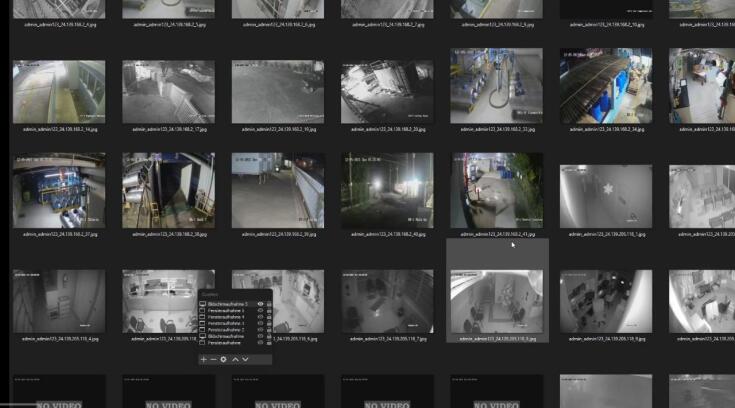Select thumbnail of file ending 205.118_9.jpg
The height and width of the screenshot is (408, 735).
pos(606,301)
